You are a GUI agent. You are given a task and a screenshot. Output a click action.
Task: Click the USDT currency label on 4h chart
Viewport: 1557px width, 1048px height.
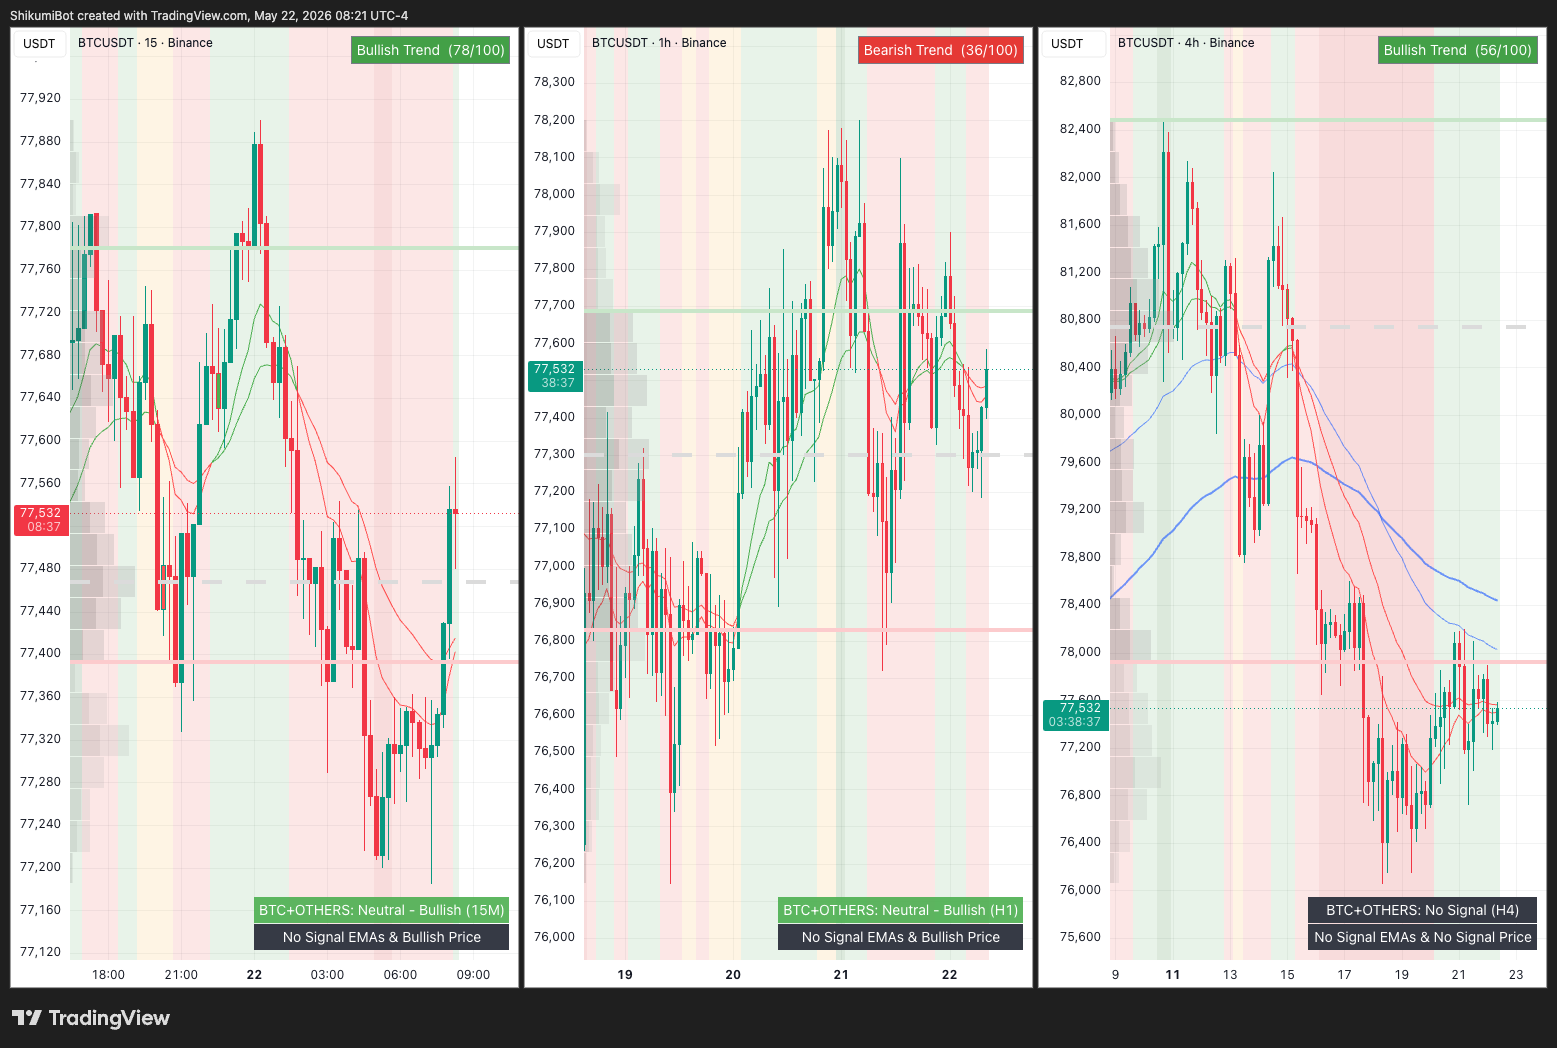click(x=1067, y=43)
